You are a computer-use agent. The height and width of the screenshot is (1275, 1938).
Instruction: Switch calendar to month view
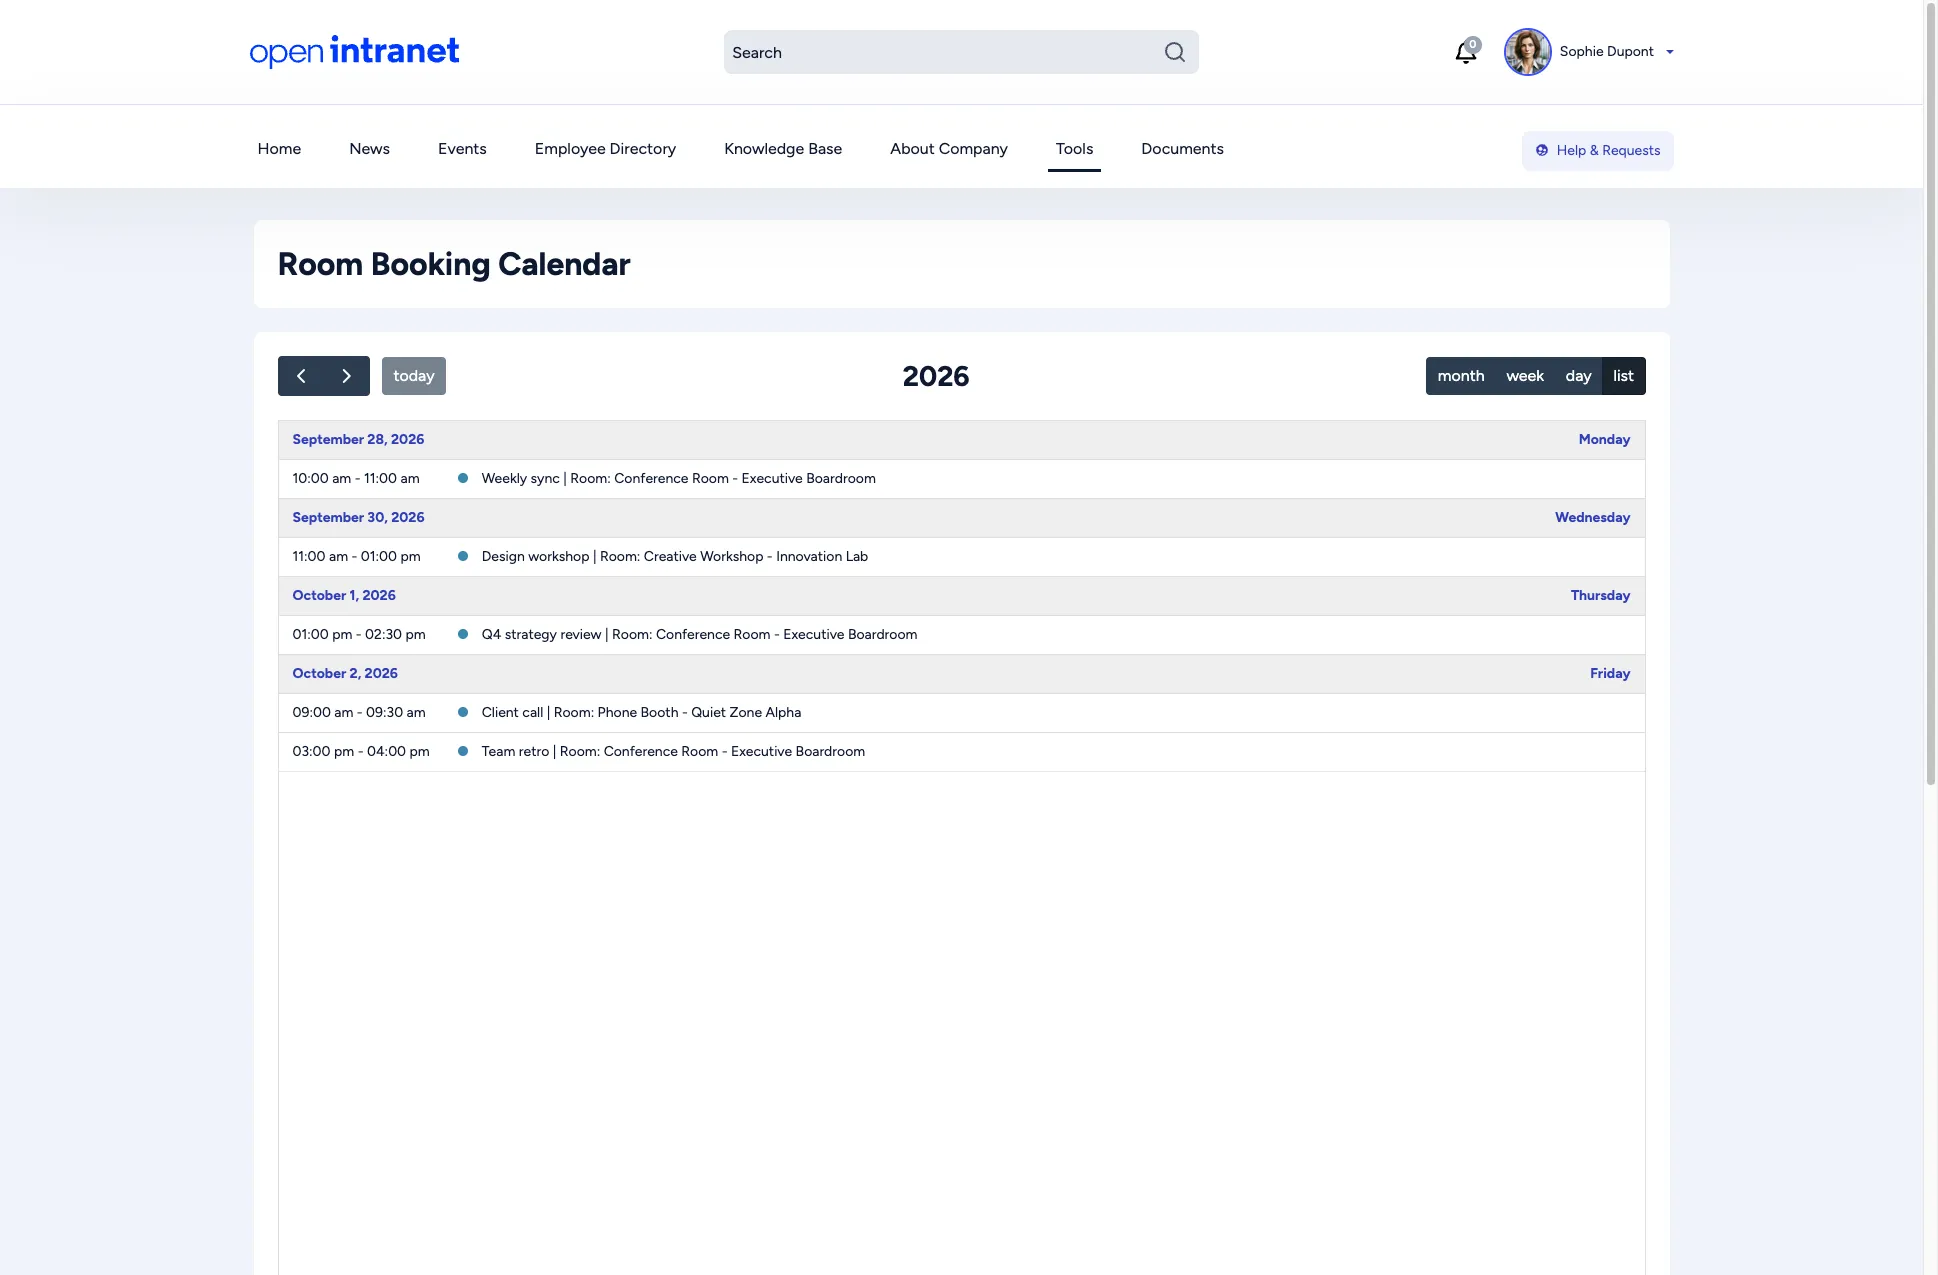[1460, 376]
